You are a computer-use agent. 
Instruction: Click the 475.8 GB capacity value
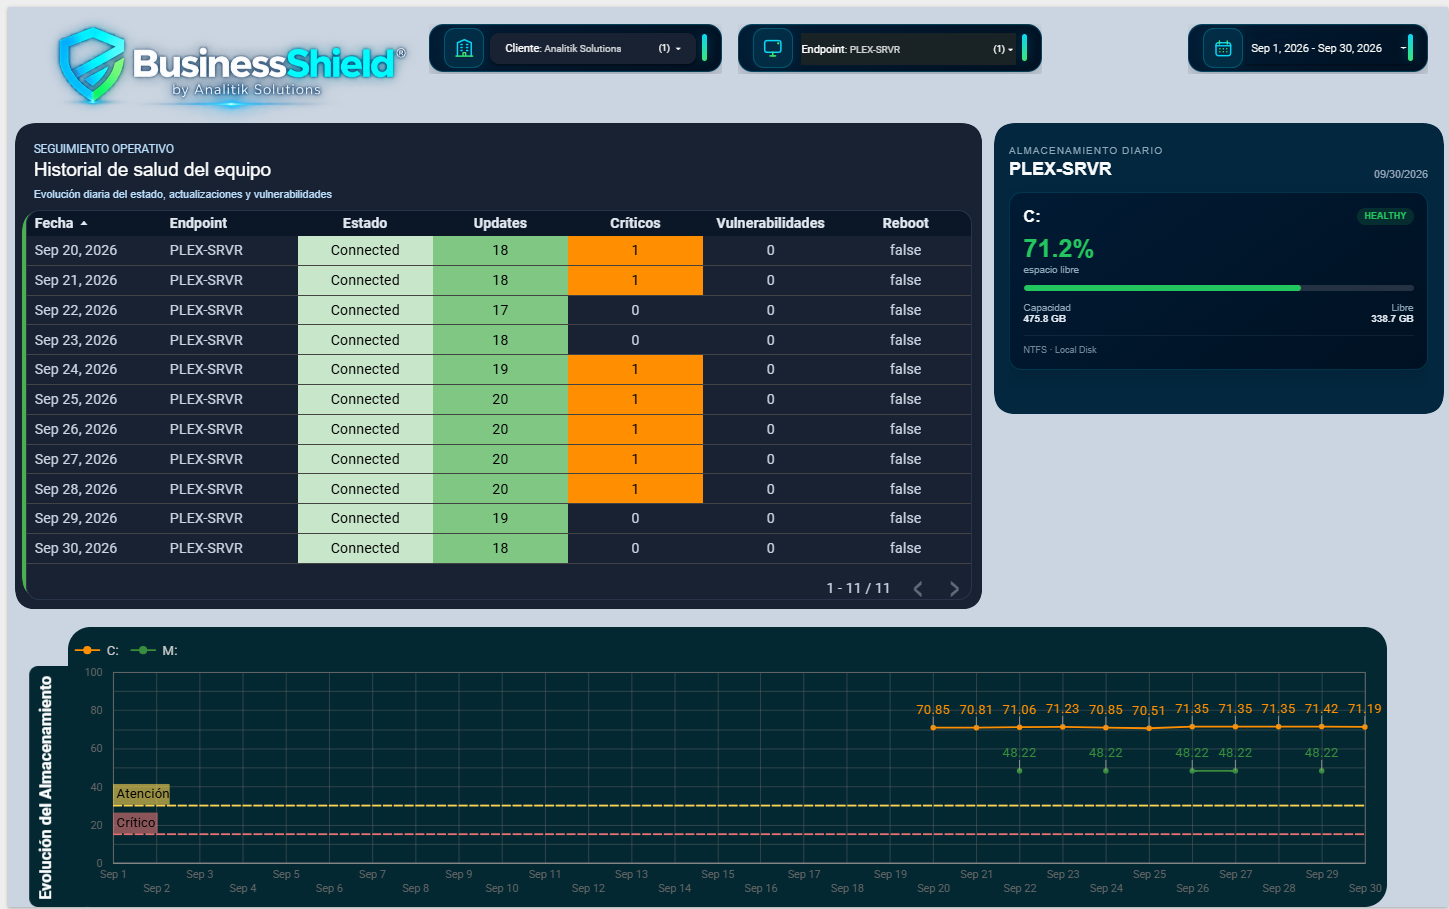point(1044,319)
